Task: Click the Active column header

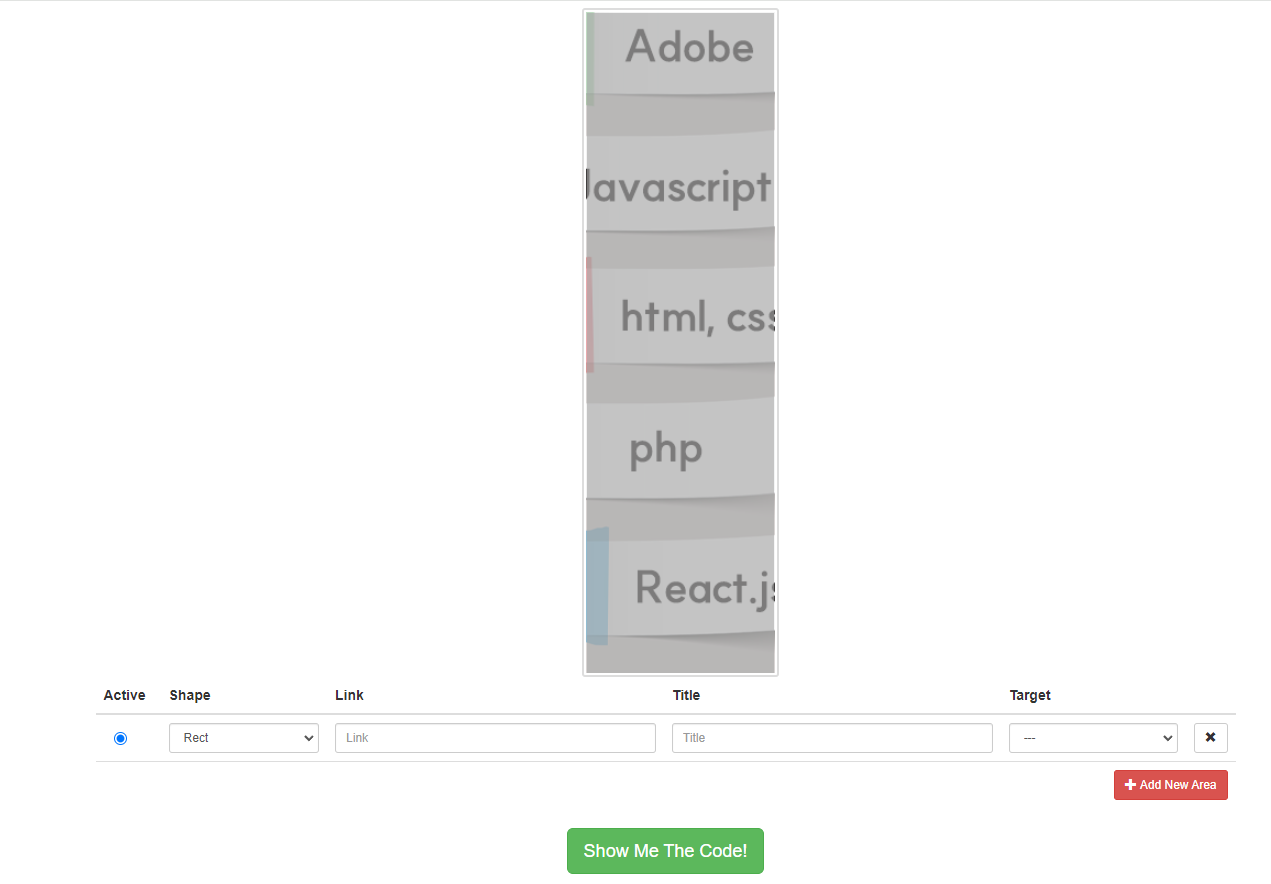Action: (x=124, y=695)
